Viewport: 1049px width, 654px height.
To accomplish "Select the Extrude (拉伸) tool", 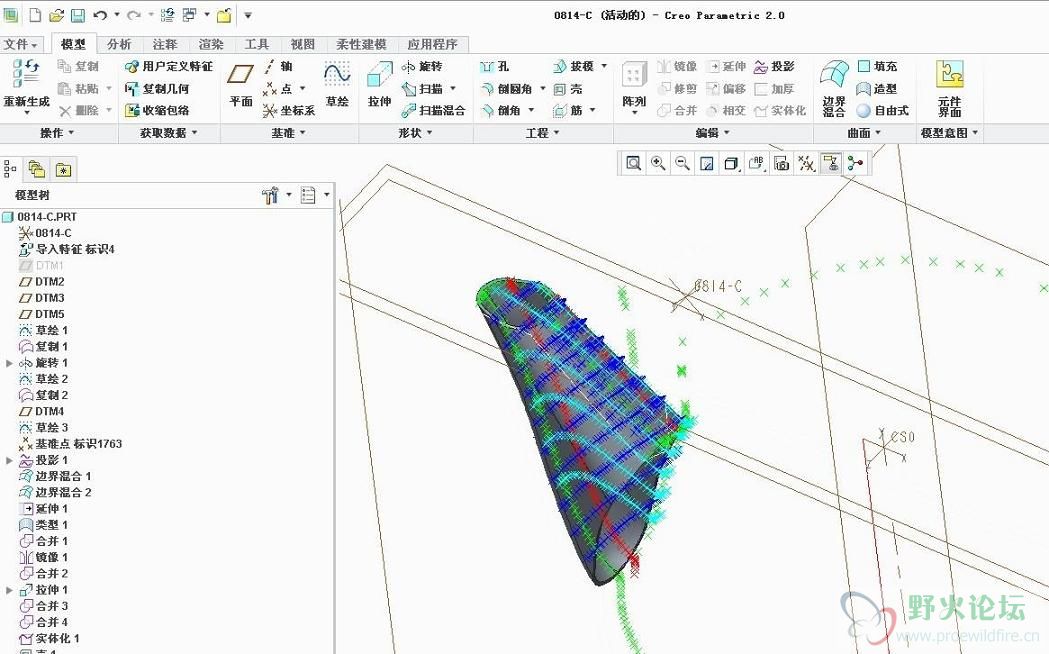I will click(x=379, y=84).
